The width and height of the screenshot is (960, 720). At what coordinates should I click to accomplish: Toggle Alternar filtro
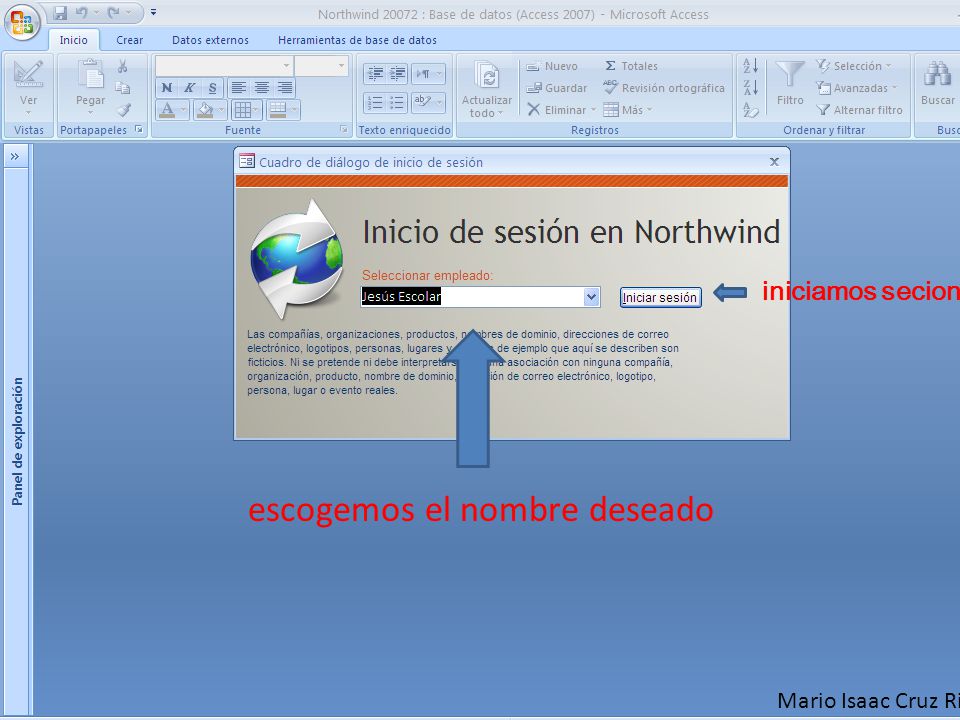pos(860,110)
